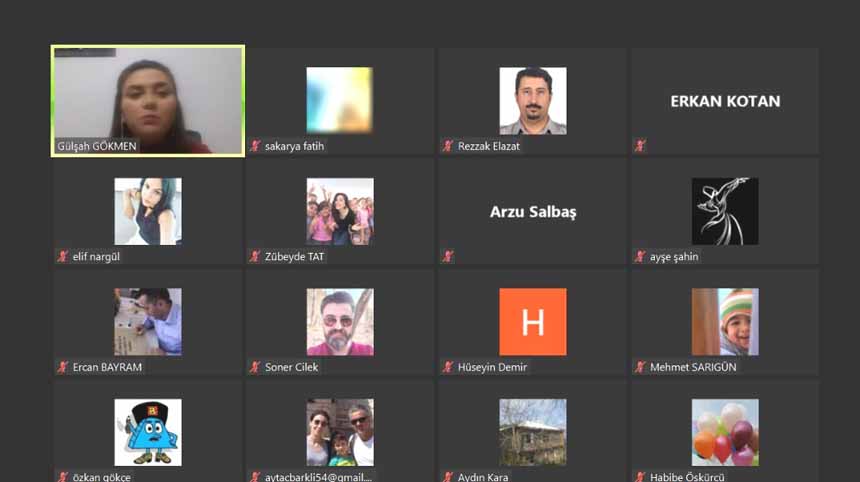Click muted mic icon next to Ercan BAYRAM

click(x=63, y=367)
